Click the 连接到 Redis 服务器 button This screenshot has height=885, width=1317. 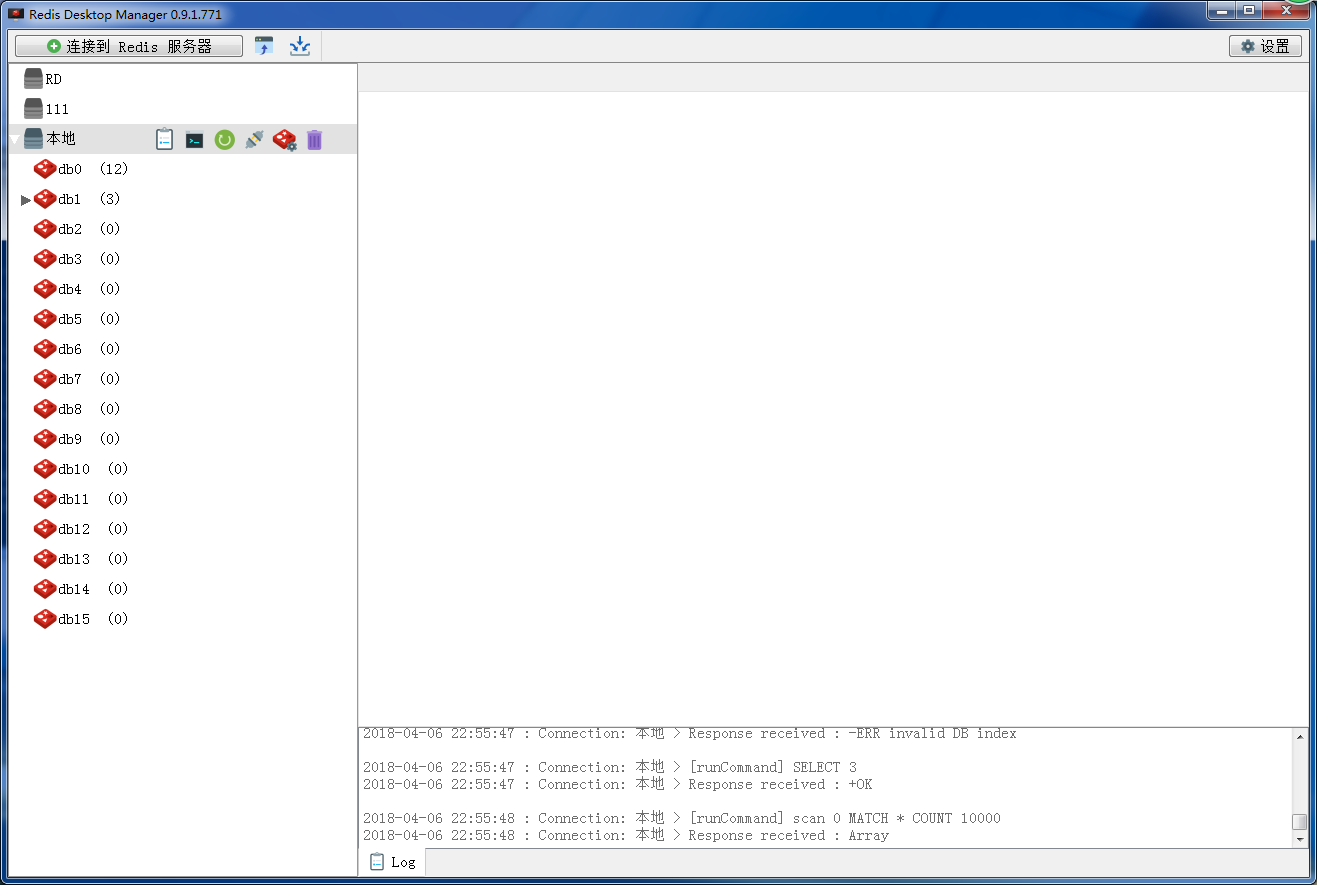pyautogui.click(x=129, y=46)
